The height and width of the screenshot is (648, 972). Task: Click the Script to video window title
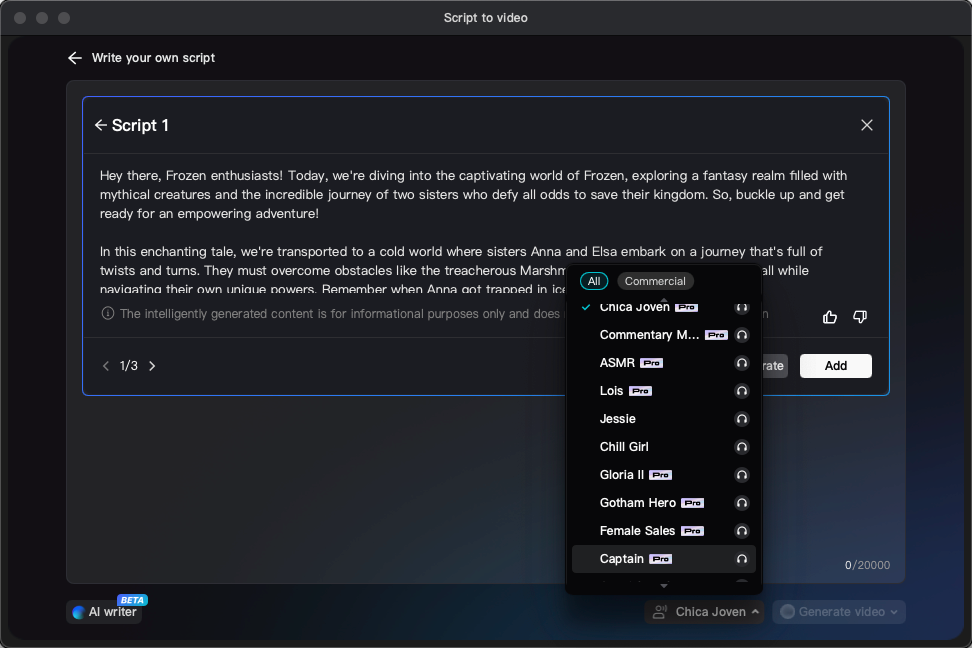point(485,18)
